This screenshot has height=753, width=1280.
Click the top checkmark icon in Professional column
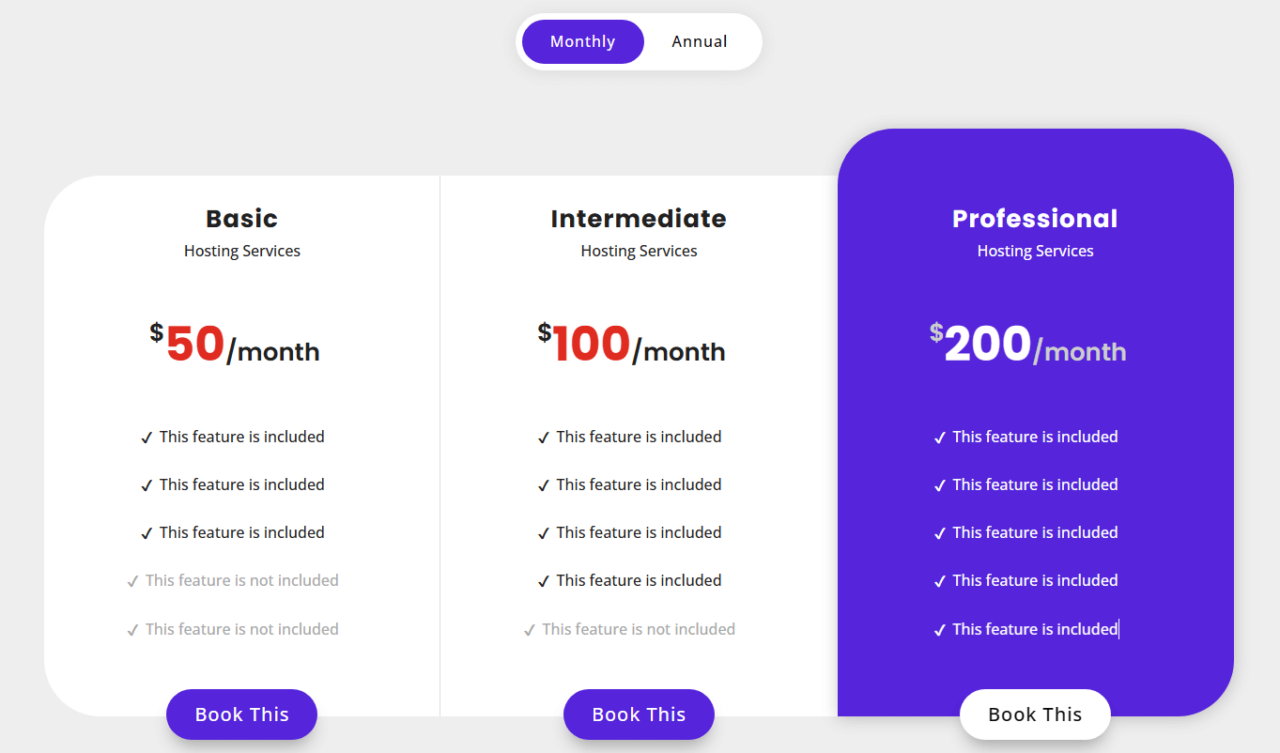tap(939, 436)
